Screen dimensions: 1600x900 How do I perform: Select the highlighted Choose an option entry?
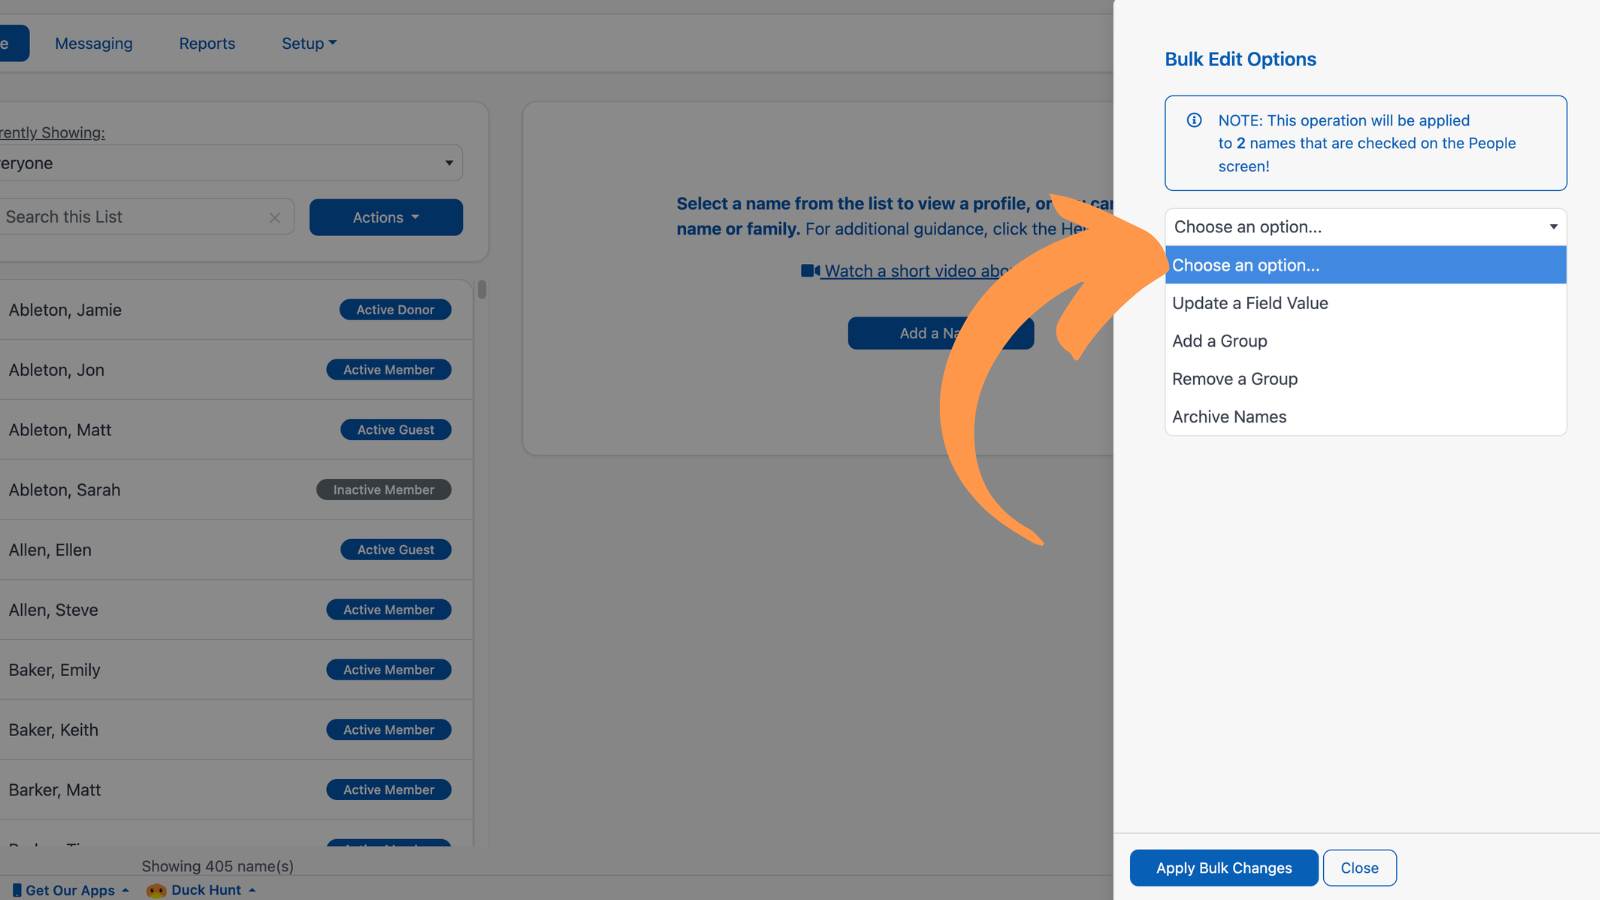click(1365, 265)
